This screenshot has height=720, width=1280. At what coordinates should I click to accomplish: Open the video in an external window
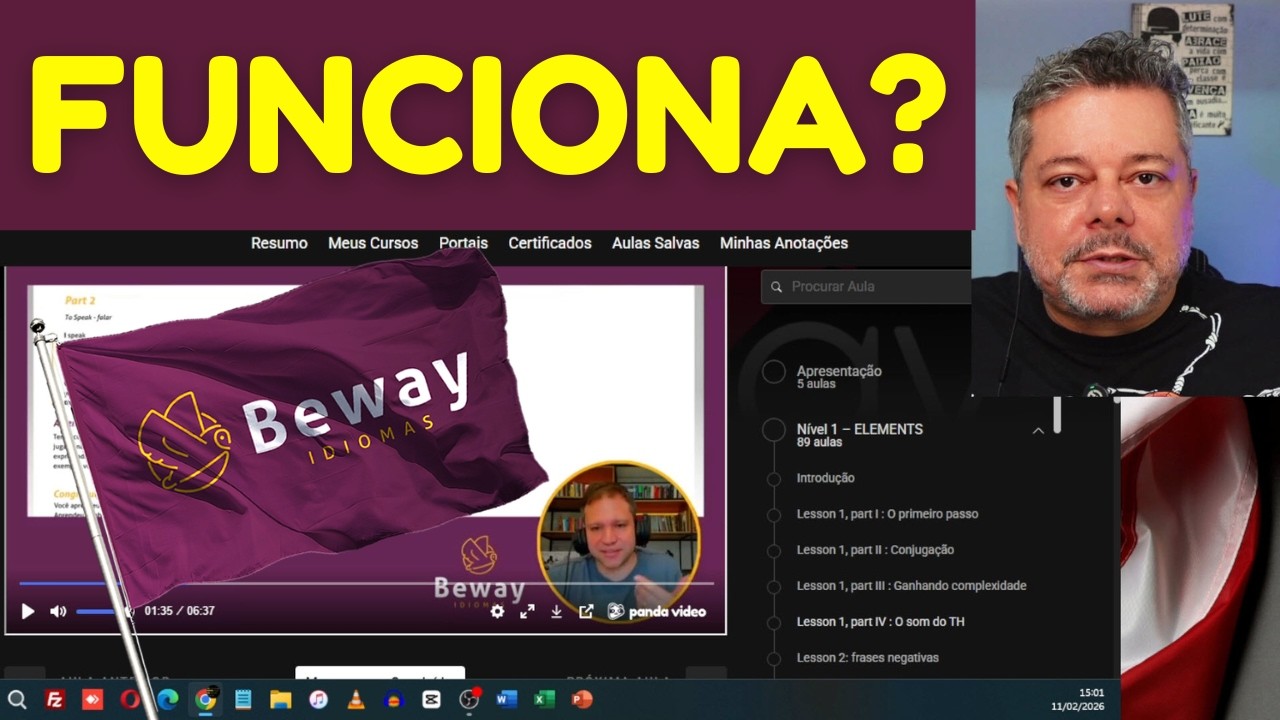tap(586, 611)
